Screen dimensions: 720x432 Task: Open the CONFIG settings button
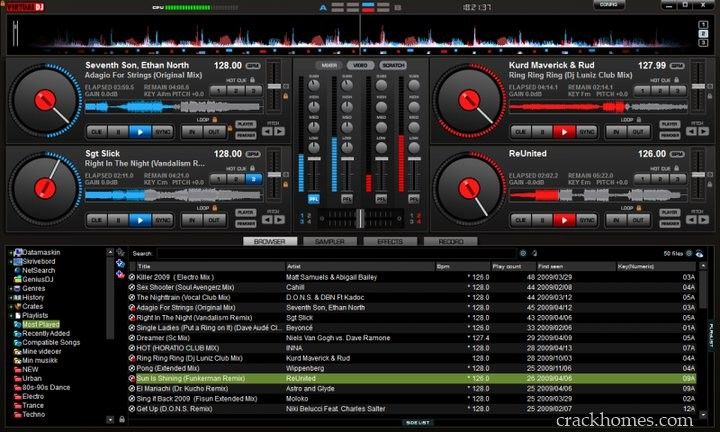pyautogui.click(x=608, y=5)
